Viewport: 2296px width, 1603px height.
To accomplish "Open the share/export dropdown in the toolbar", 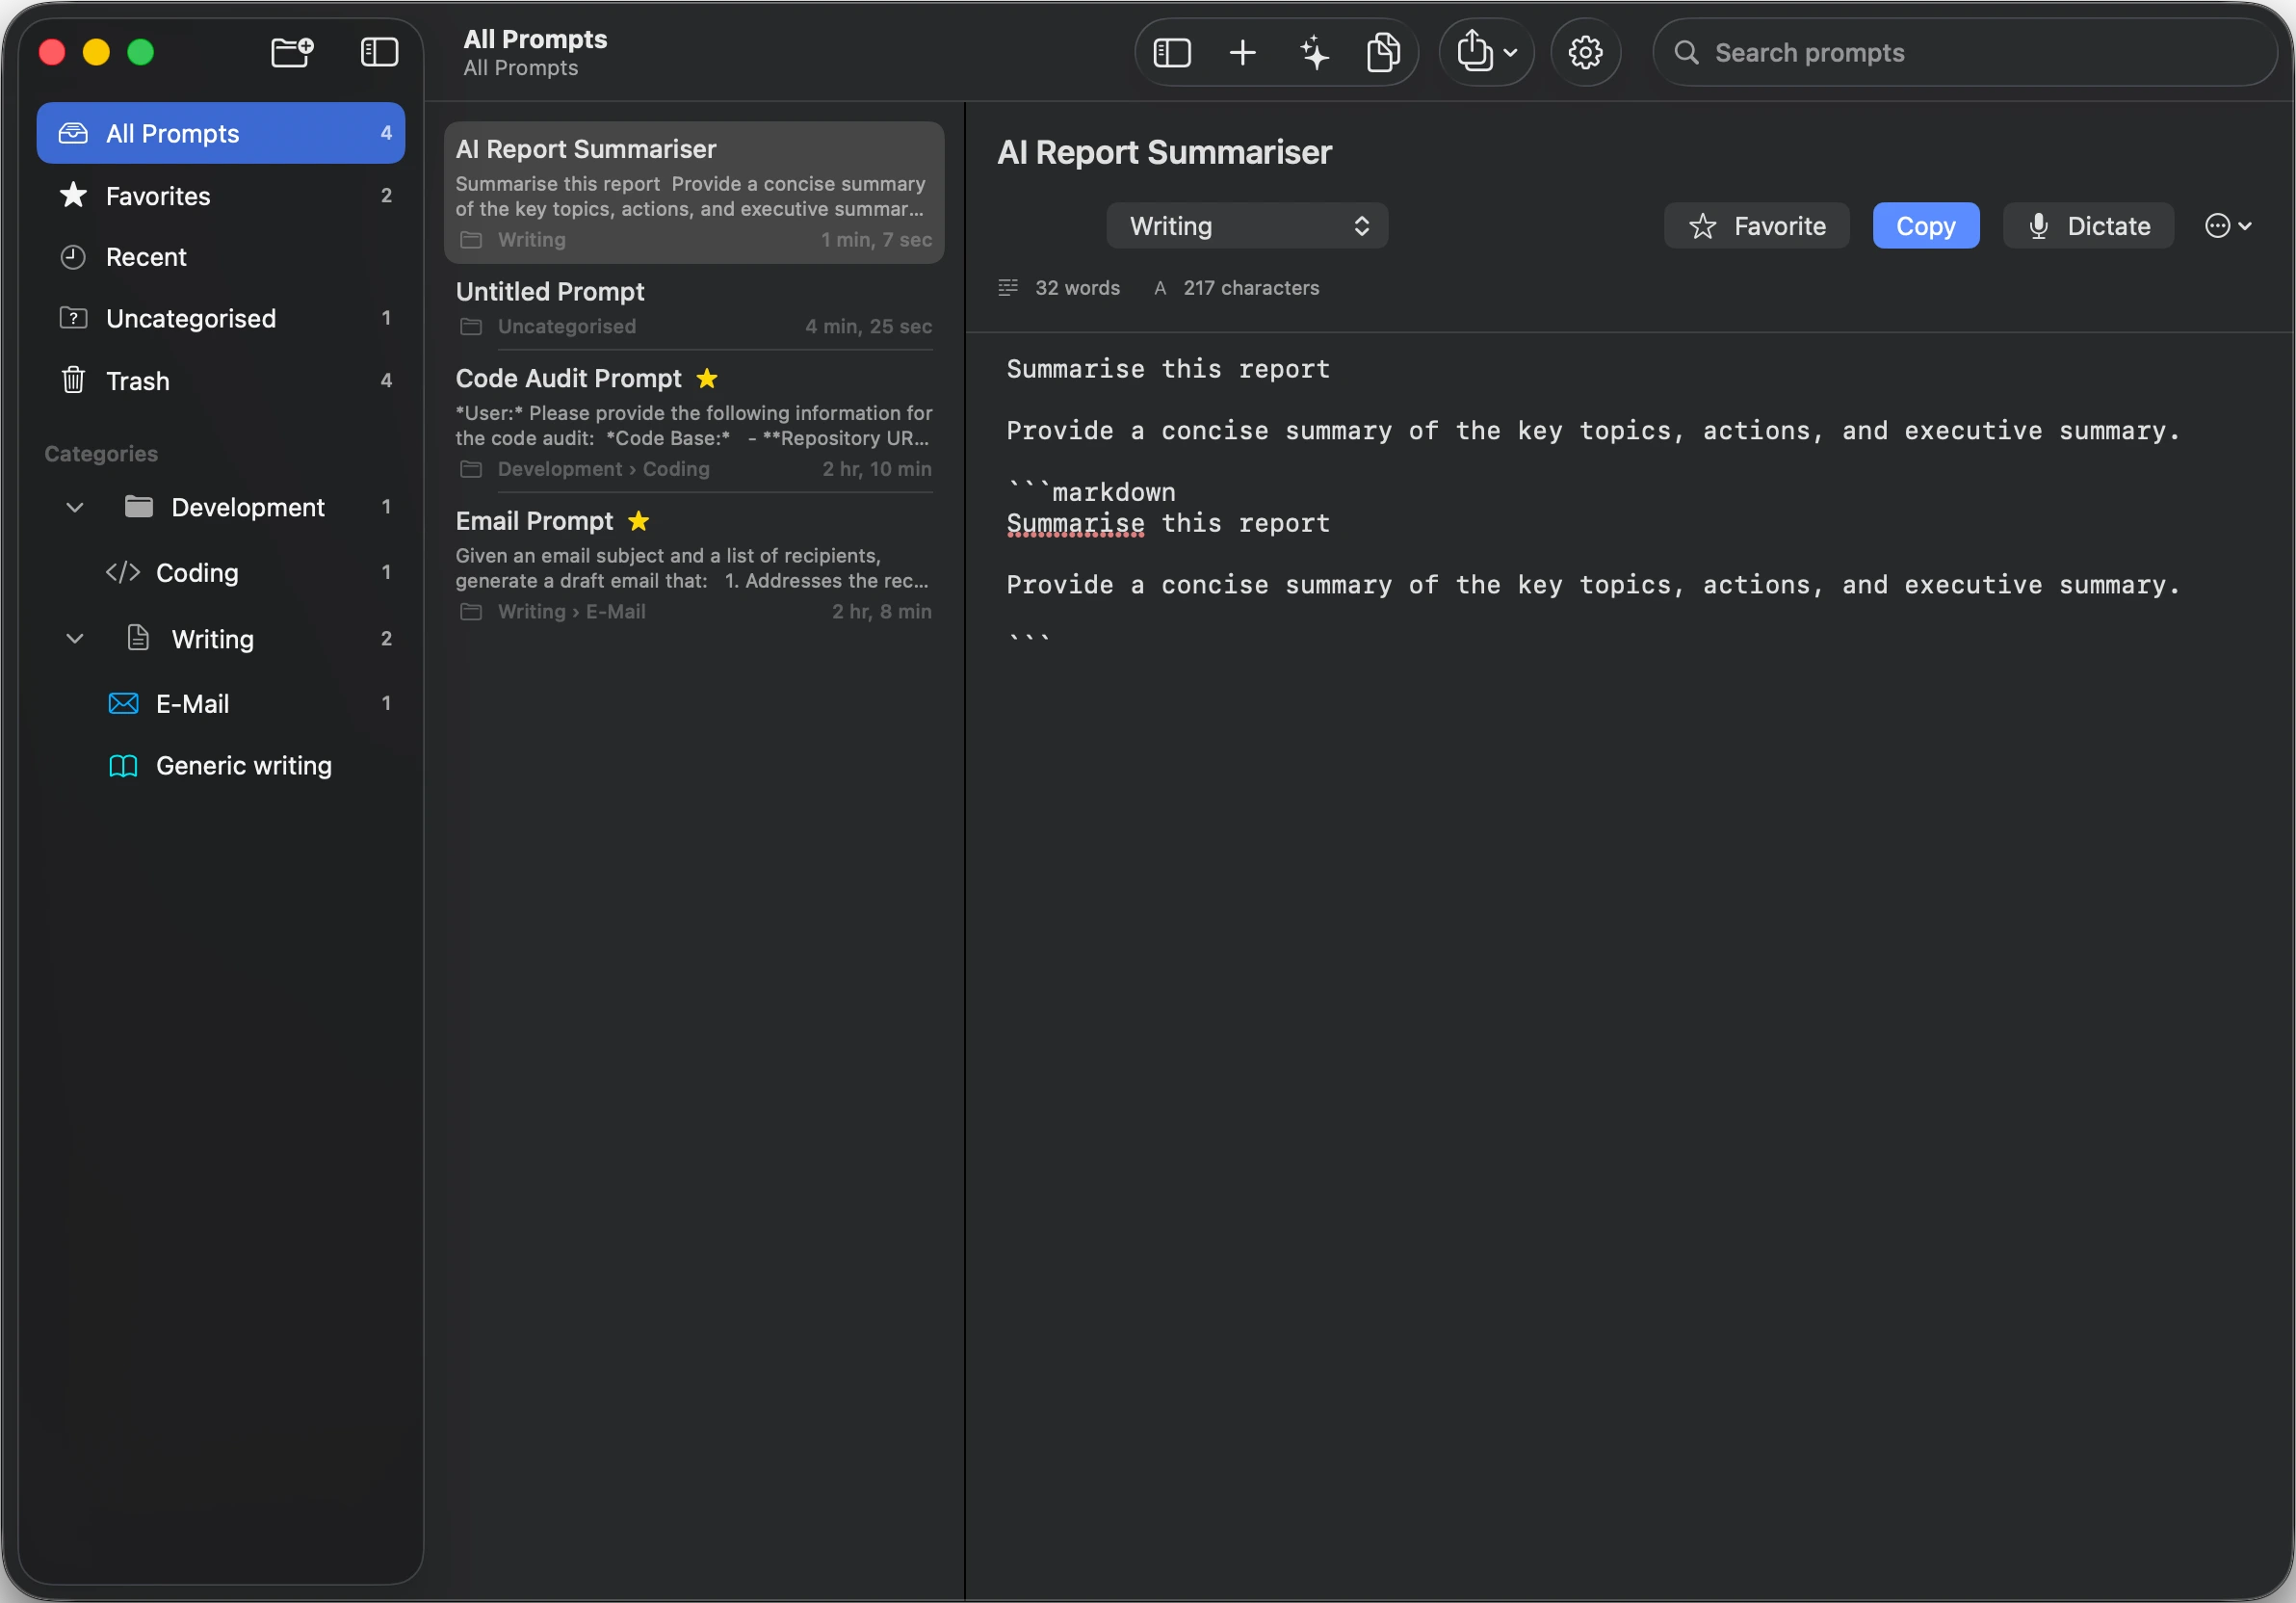I will [1487, 52].
